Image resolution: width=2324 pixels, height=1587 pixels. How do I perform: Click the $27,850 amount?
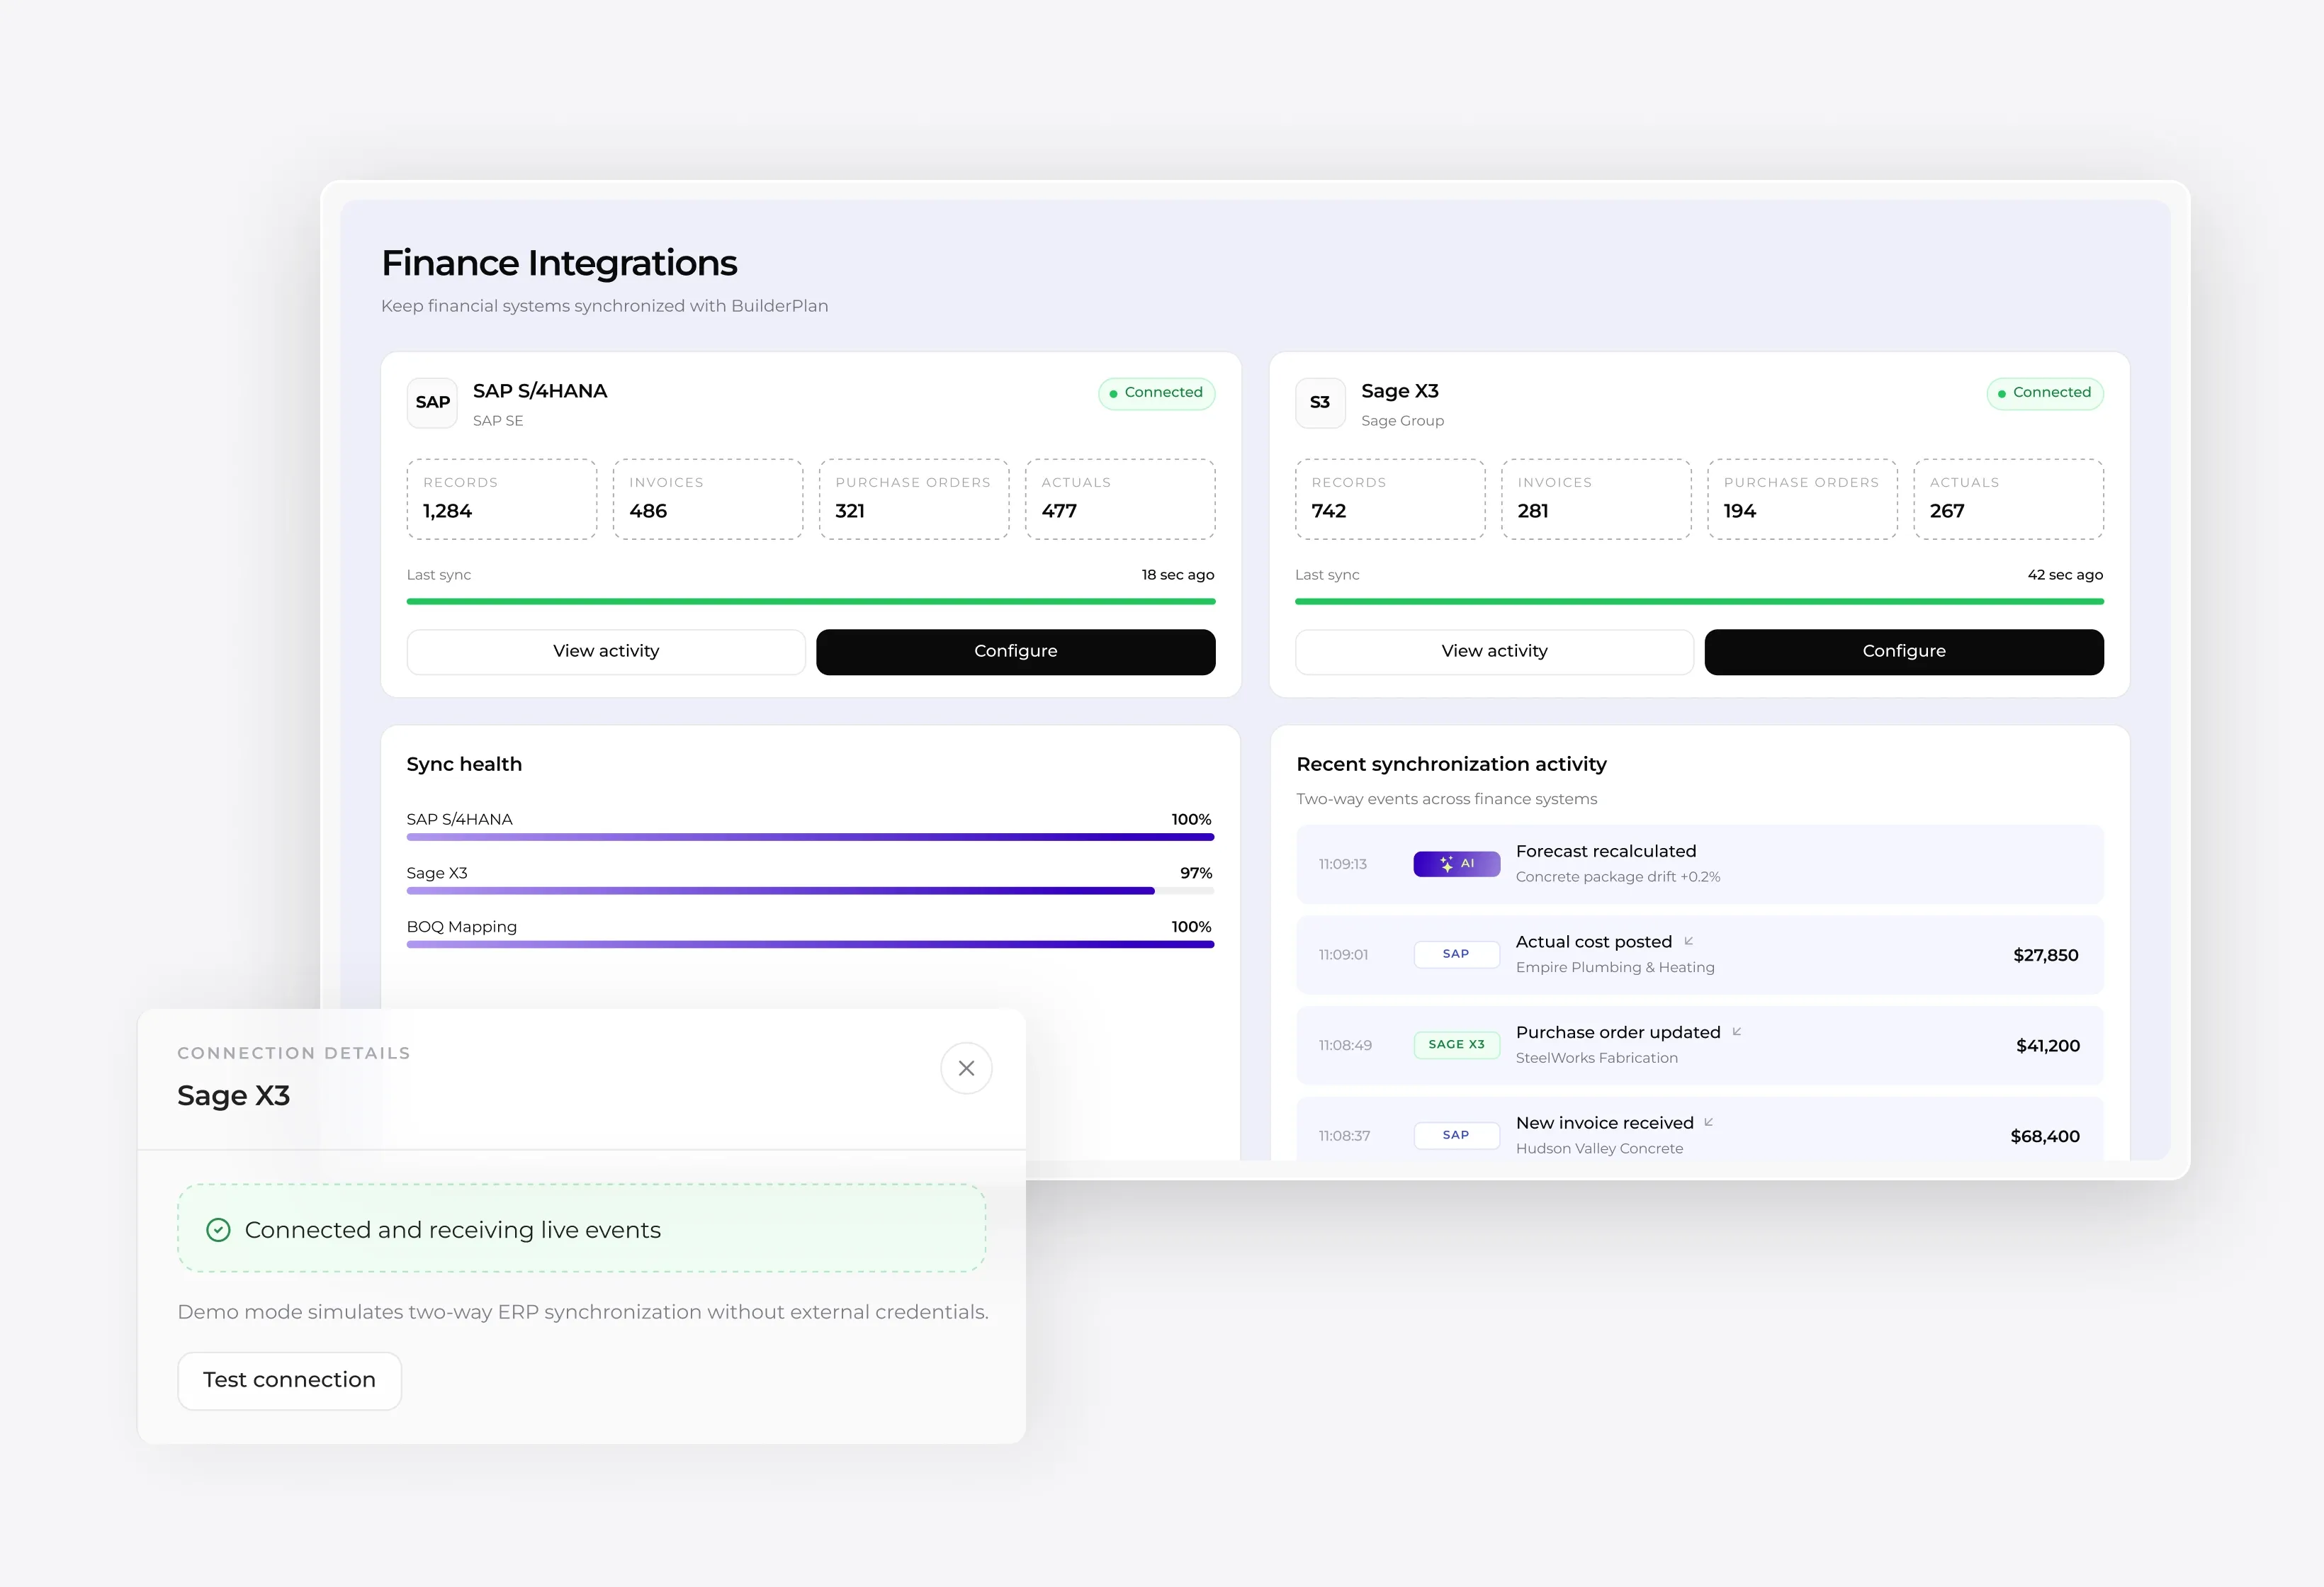pyautogui.click(x=2045, y=955)
